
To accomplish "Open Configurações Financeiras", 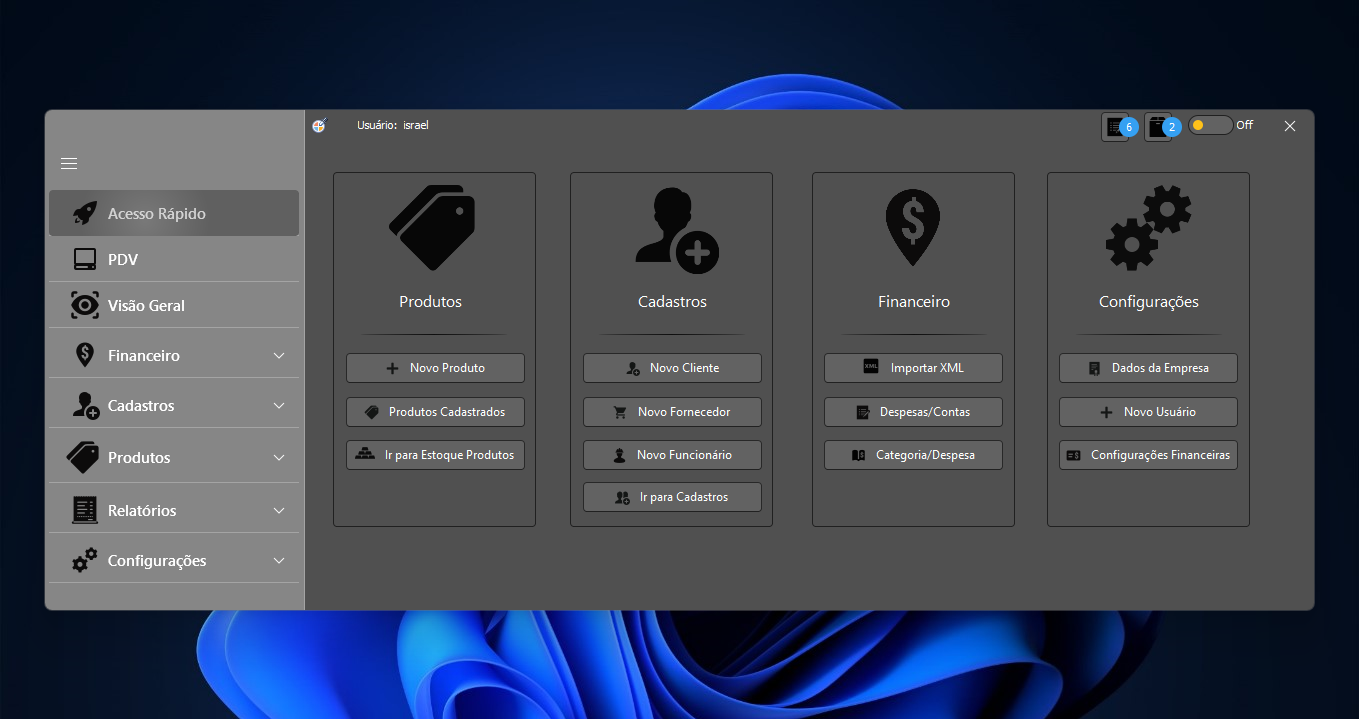I will [x=1148, y=455].
